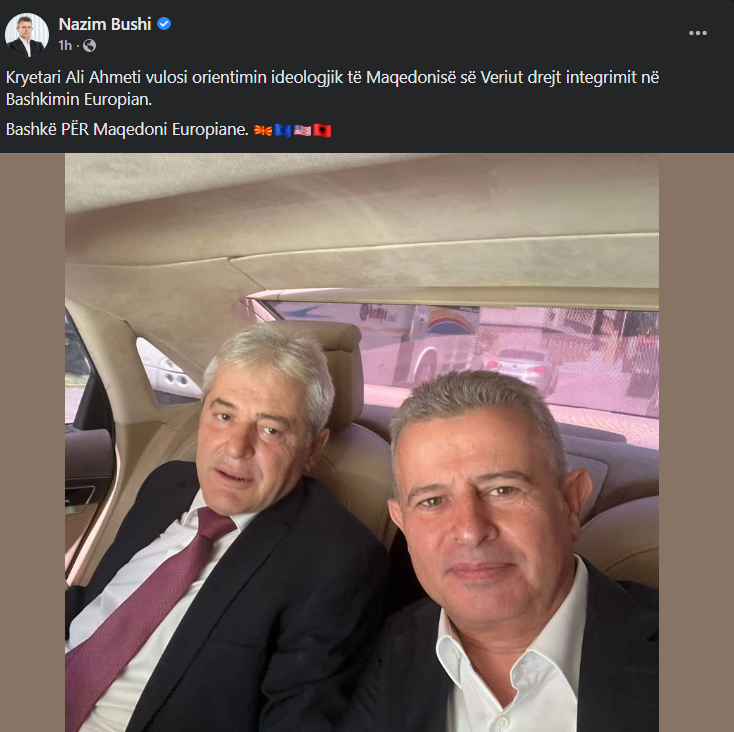Open the 1h timestamp link
This screenshot has width=734, height=732.
coord(65,45)
